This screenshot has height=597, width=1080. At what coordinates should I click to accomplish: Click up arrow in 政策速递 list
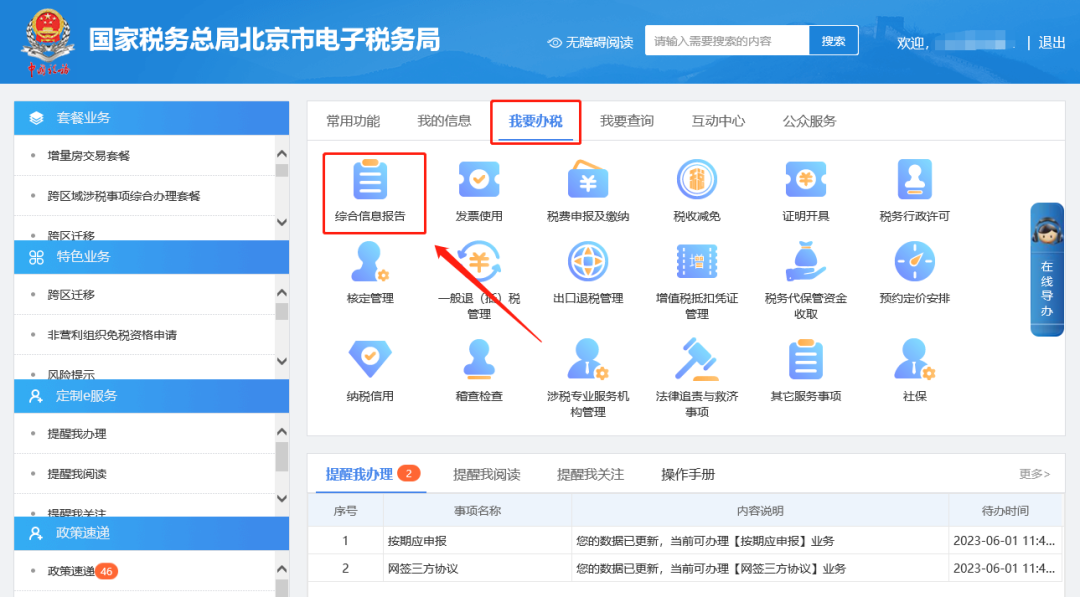282,569
